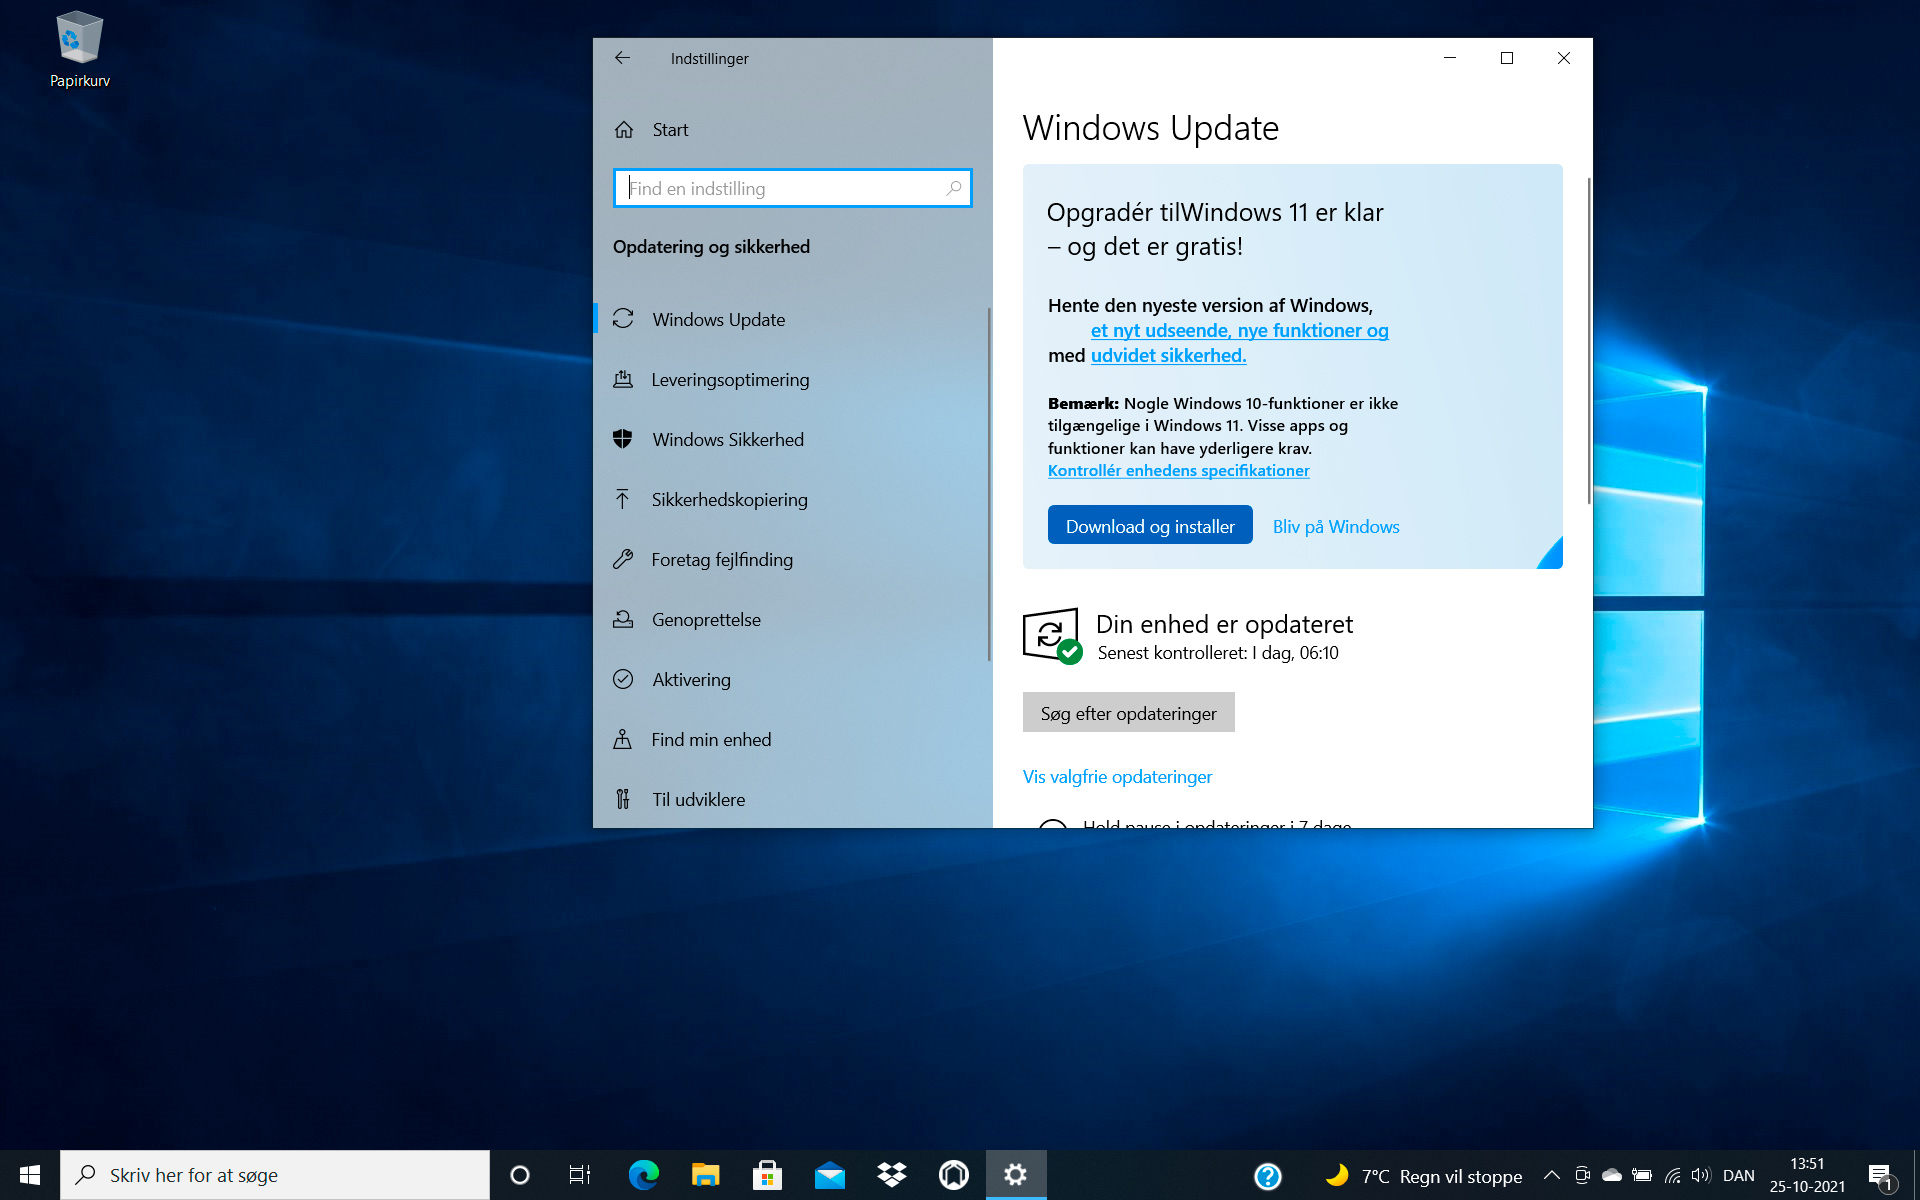Click the taskbar search box 'Skriv her for at søge'
Screen dimensions: 1920x1200
pyautogui.click(x=275, y=1175)
